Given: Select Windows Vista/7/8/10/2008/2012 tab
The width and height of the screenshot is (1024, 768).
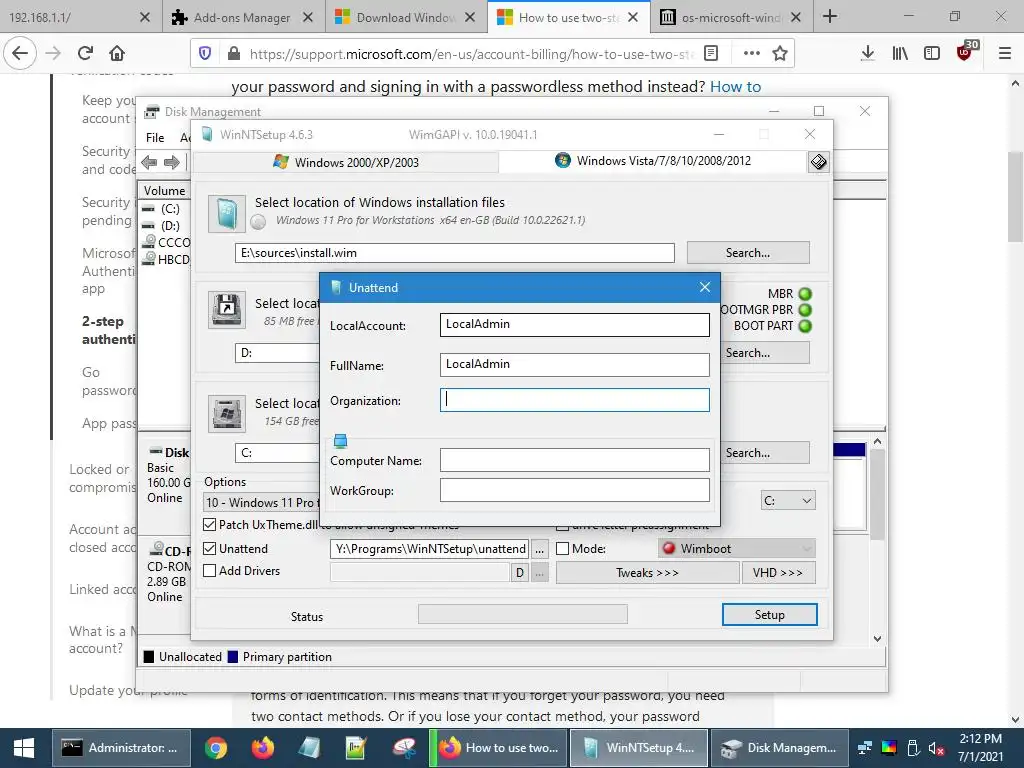Looking at the screenshot, I should point(653,161).
